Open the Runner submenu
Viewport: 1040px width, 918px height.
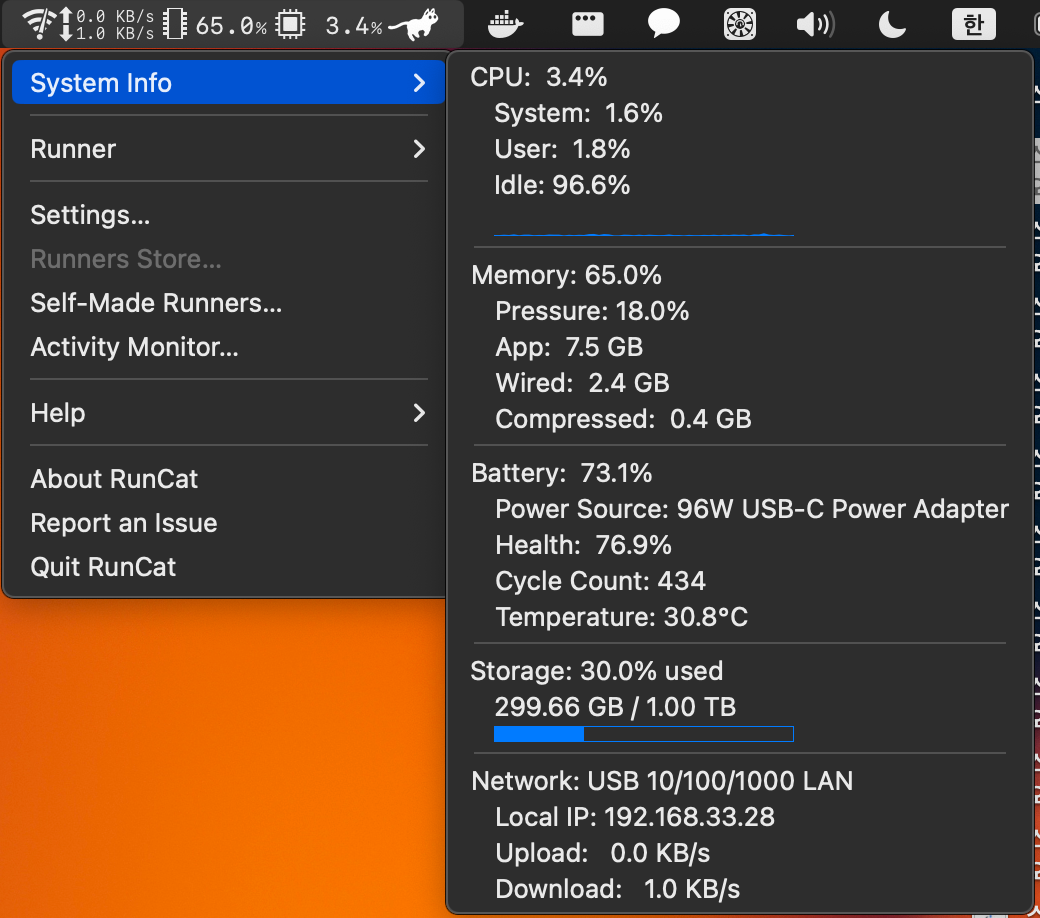pyautogui.click(x=228, y=149)
